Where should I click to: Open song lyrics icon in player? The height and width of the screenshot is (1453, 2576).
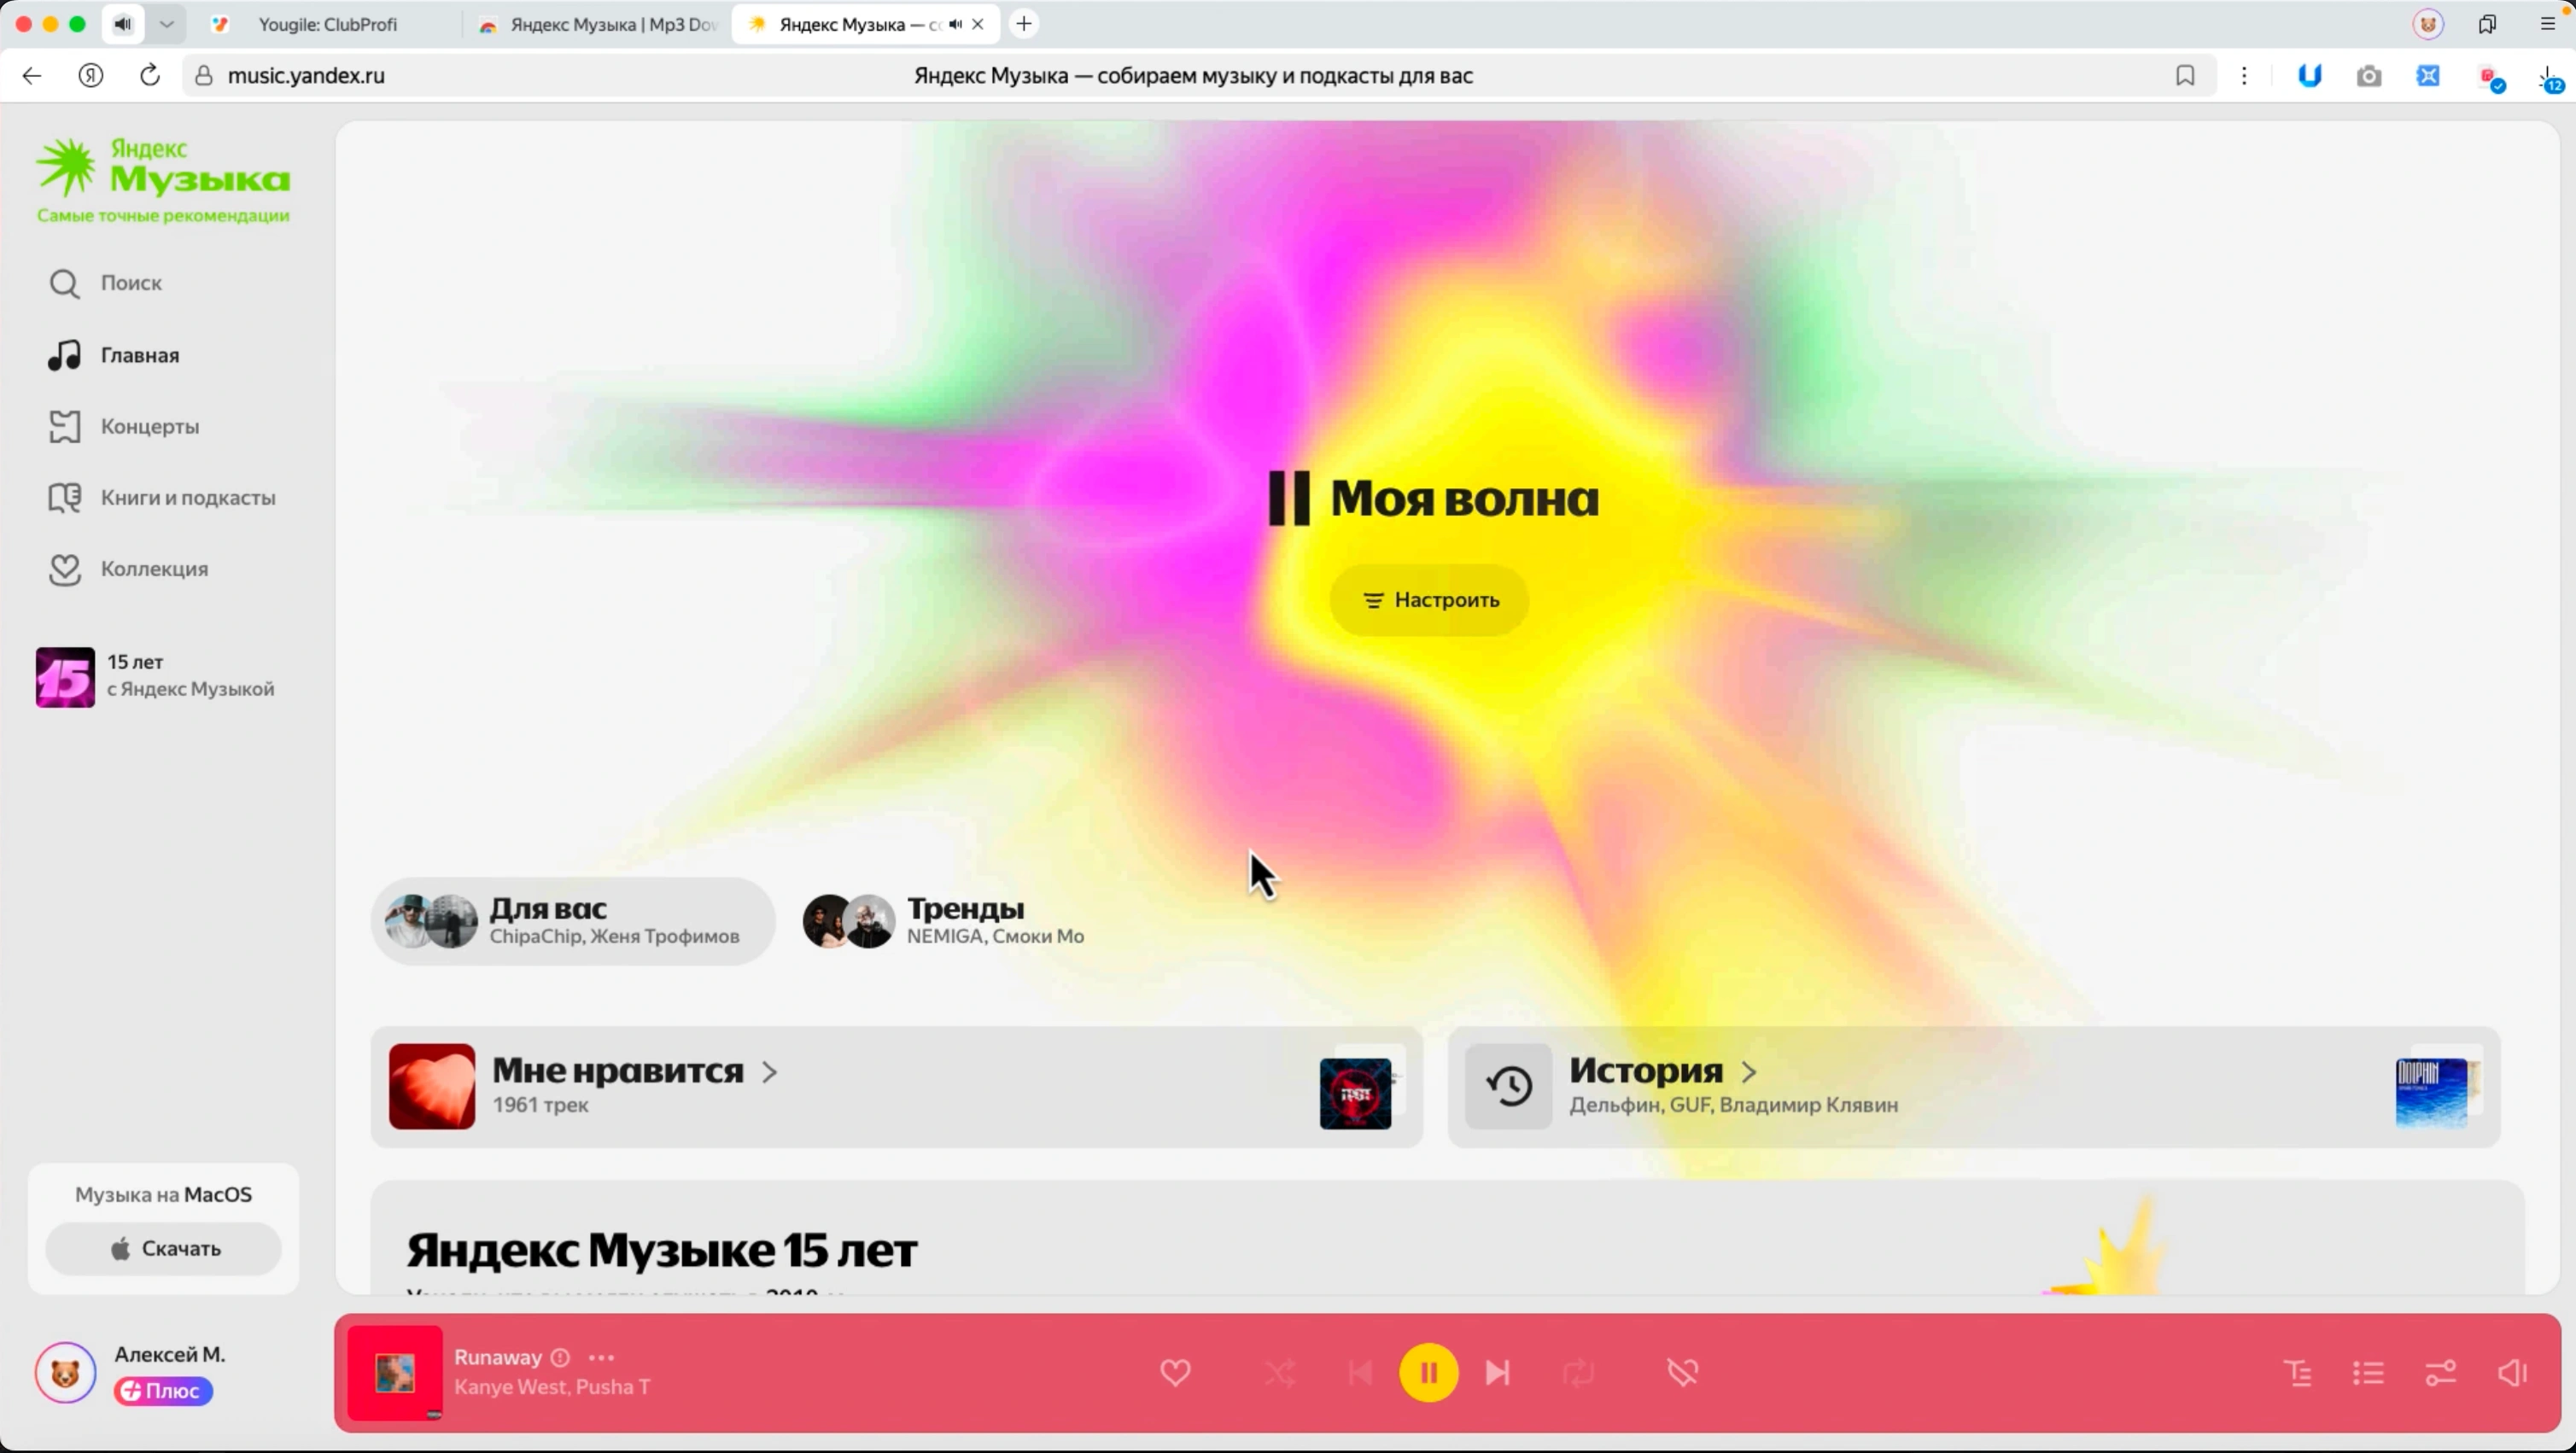[2298, 1372]
